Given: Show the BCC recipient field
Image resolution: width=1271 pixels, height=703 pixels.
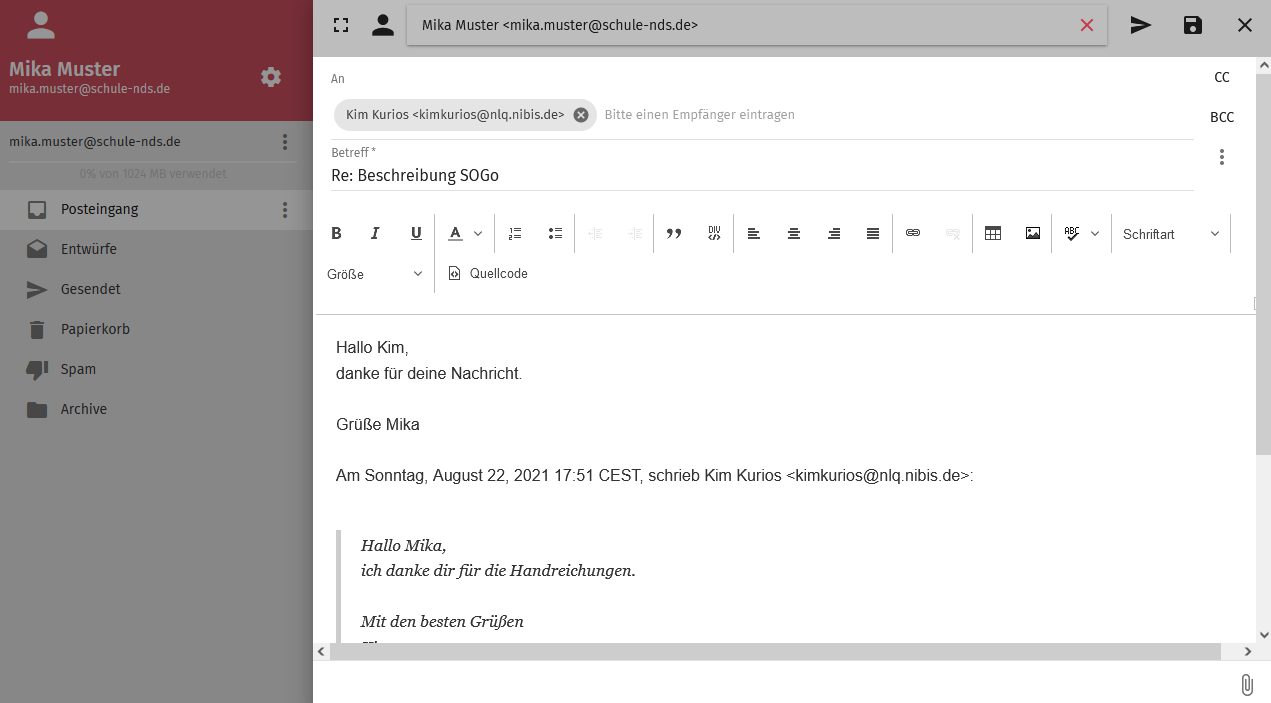Looking at the screenshot, I should (1222, 117).
